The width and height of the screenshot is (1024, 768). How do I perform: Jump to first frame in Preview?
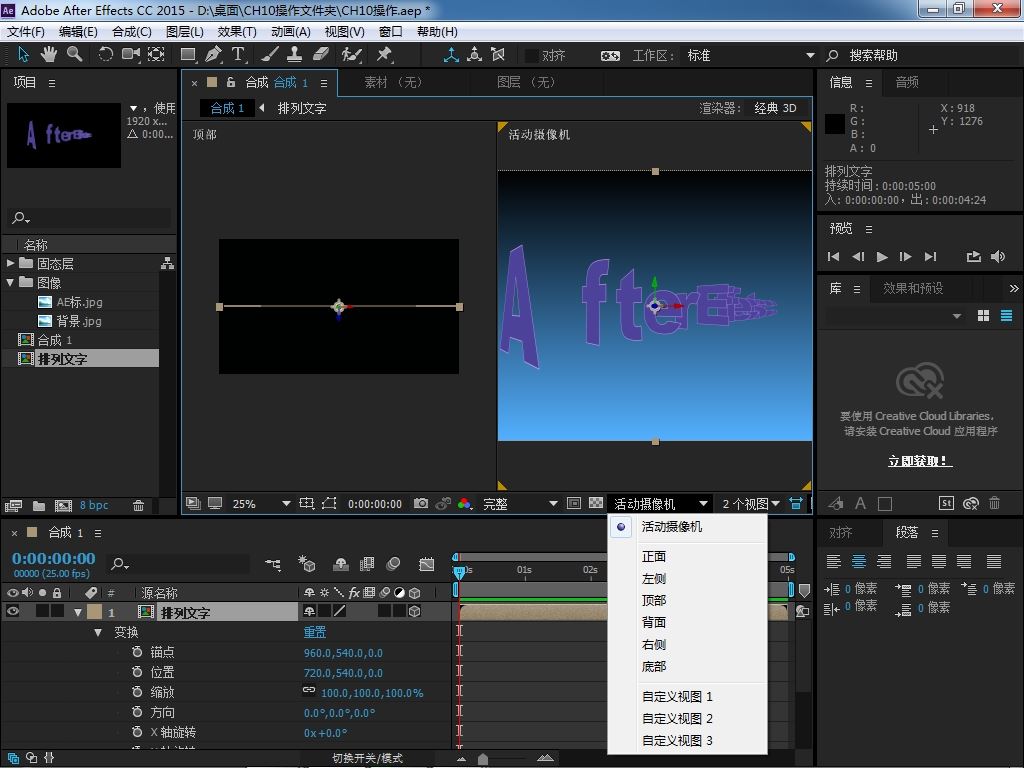[833, 257]
